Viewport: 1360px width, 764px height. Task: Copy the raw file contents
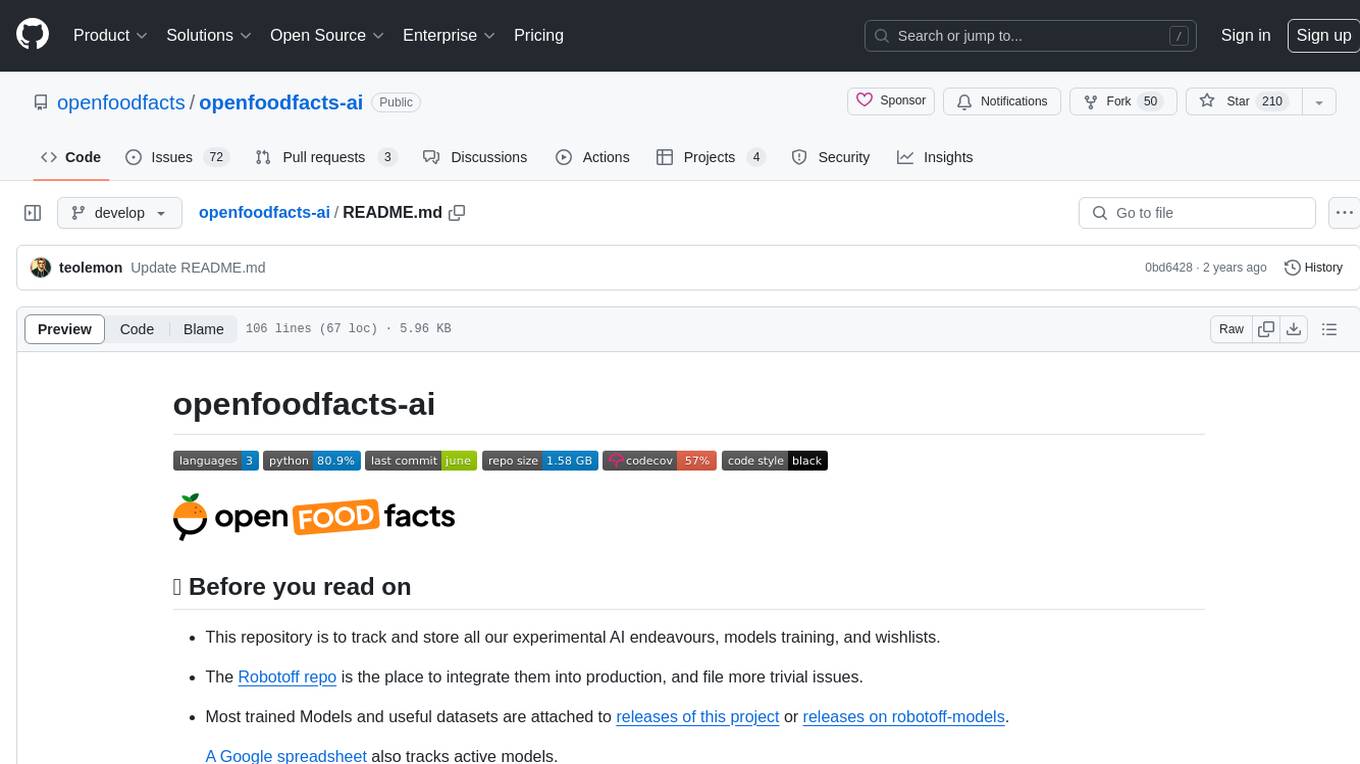pos(1266,329)
